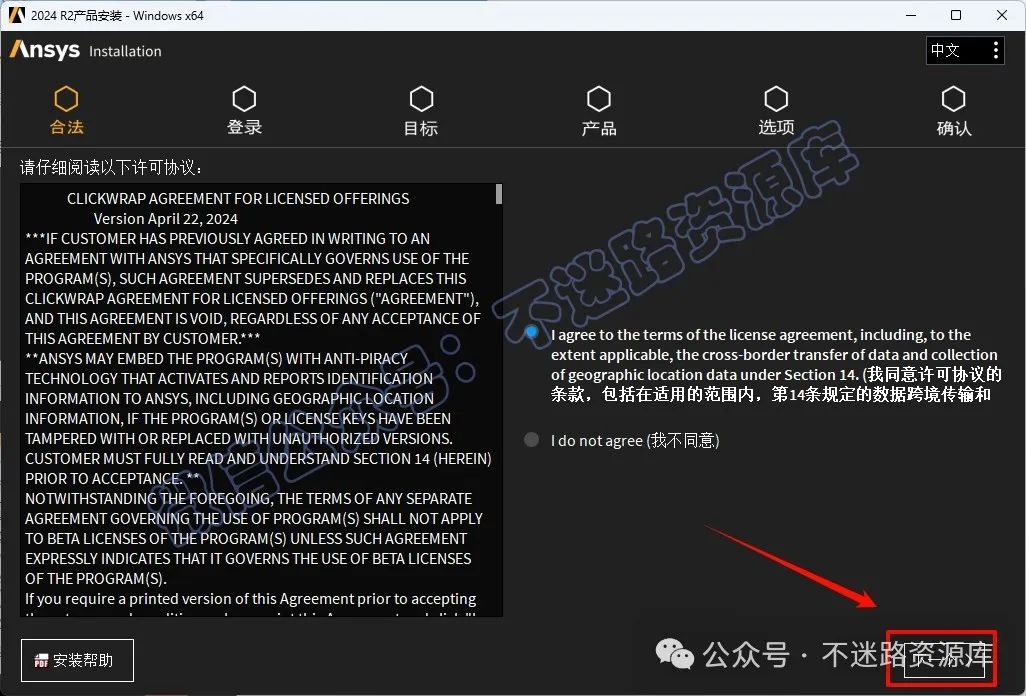
Task: Click the 选项 step hexagon icon
Action: 776,99
